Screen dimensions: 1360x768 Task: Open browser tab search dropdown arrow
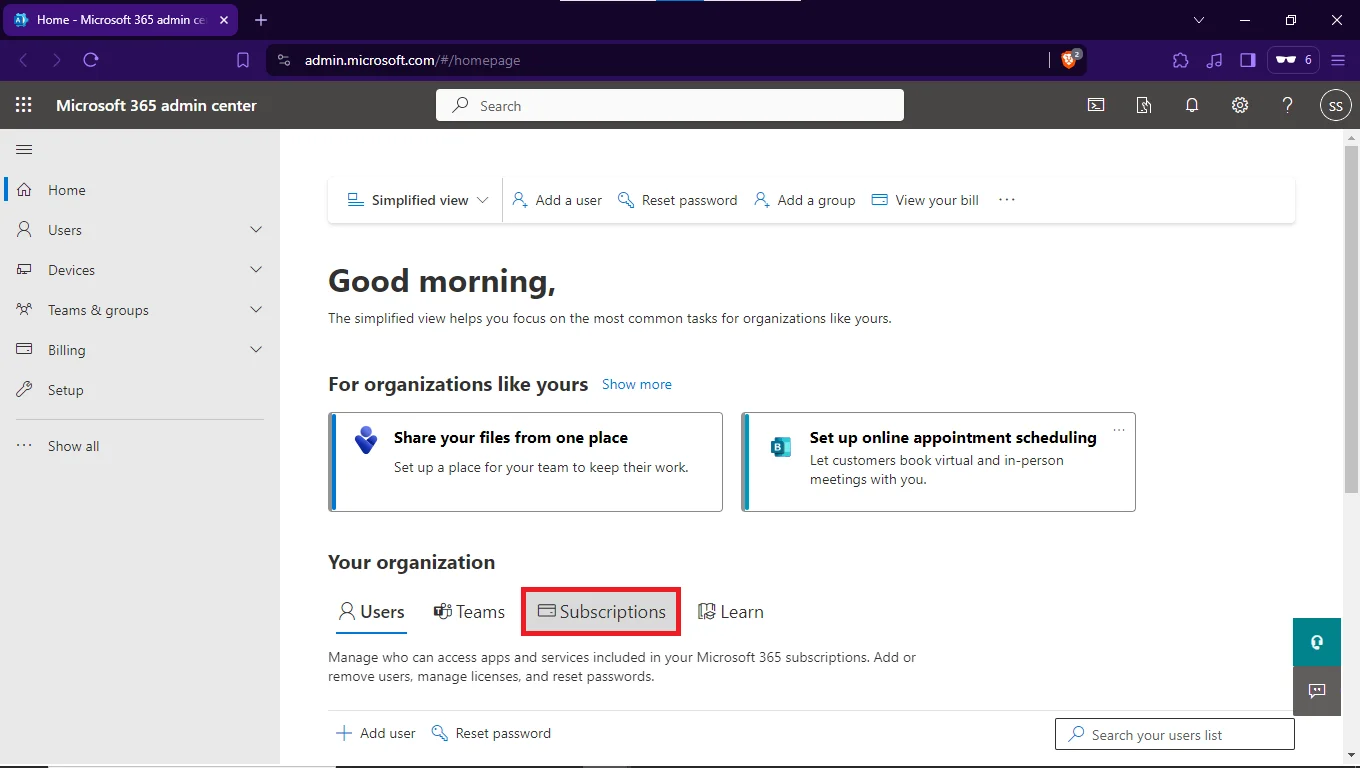(x=1199, y=20)
